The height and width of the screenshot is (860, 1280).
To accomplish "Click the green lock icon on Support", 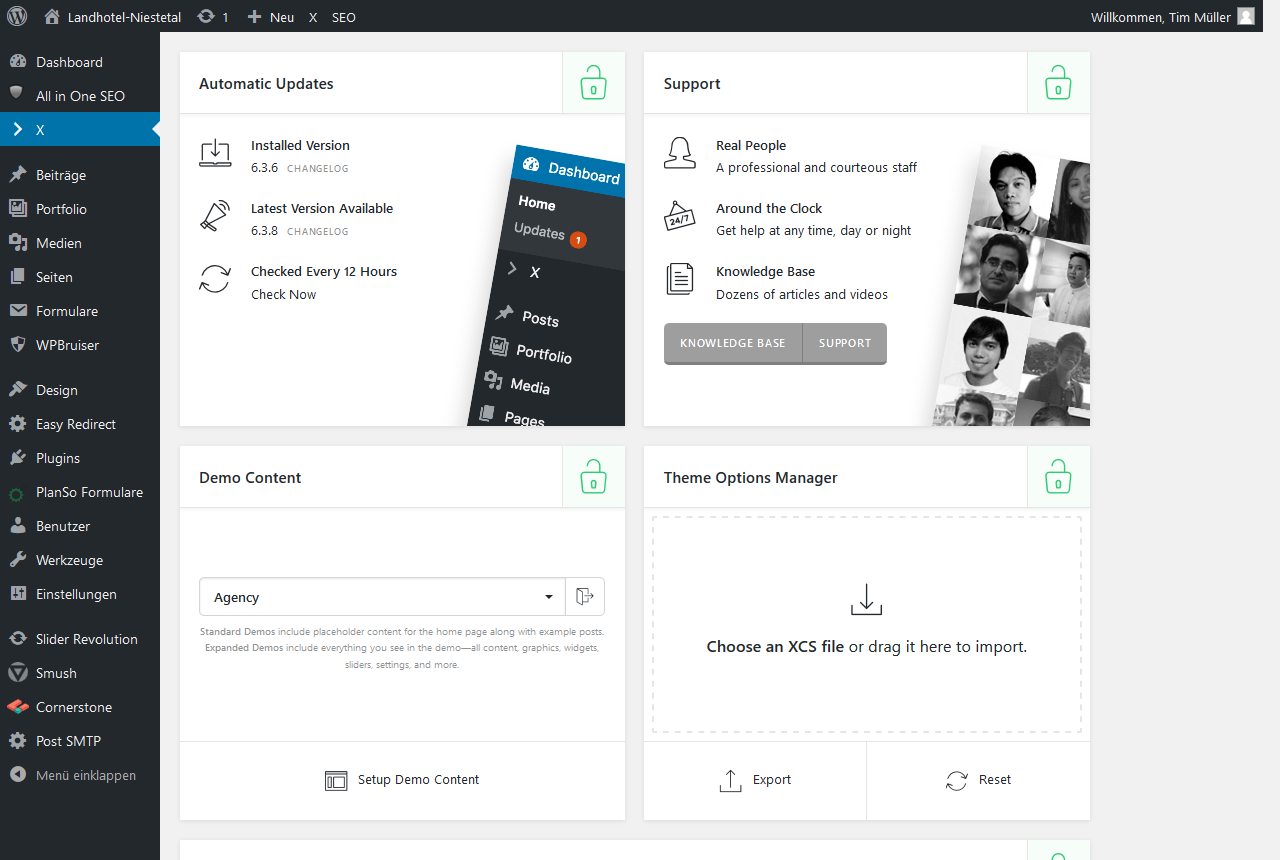I will [x=1058, y=83].
